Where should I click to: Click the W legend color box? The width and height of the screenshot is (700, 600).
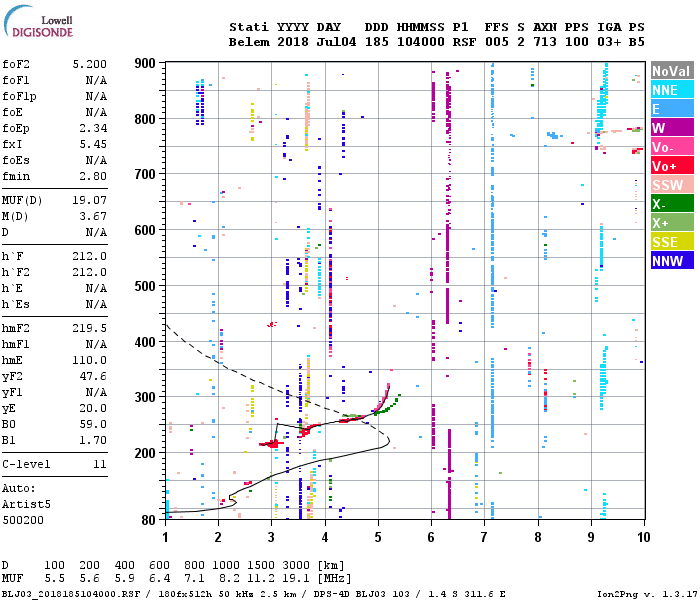click(672, 128)
